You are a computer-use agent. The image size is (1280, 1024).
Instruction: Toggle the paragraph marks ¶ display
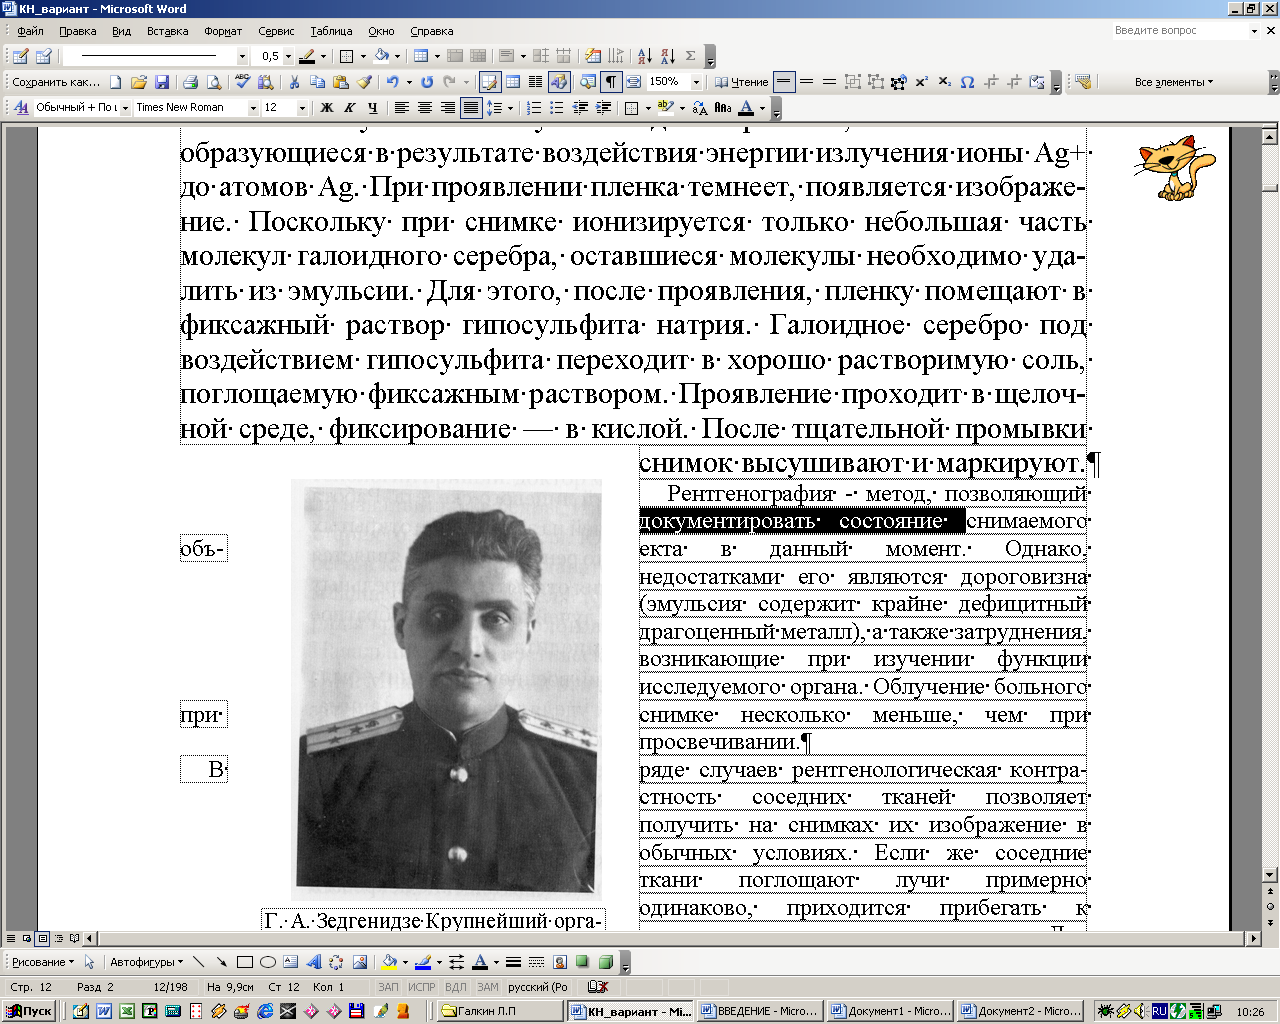click(610, 82)
